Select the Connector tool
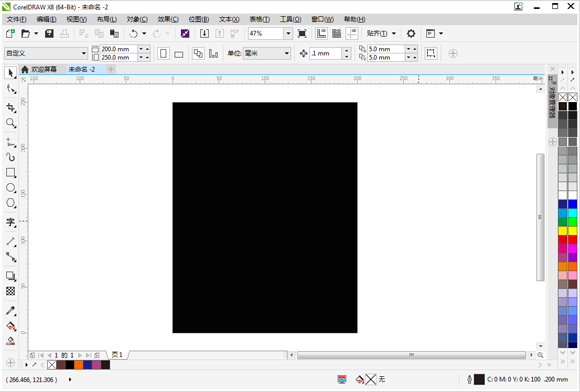 click(x=10, y=257)
